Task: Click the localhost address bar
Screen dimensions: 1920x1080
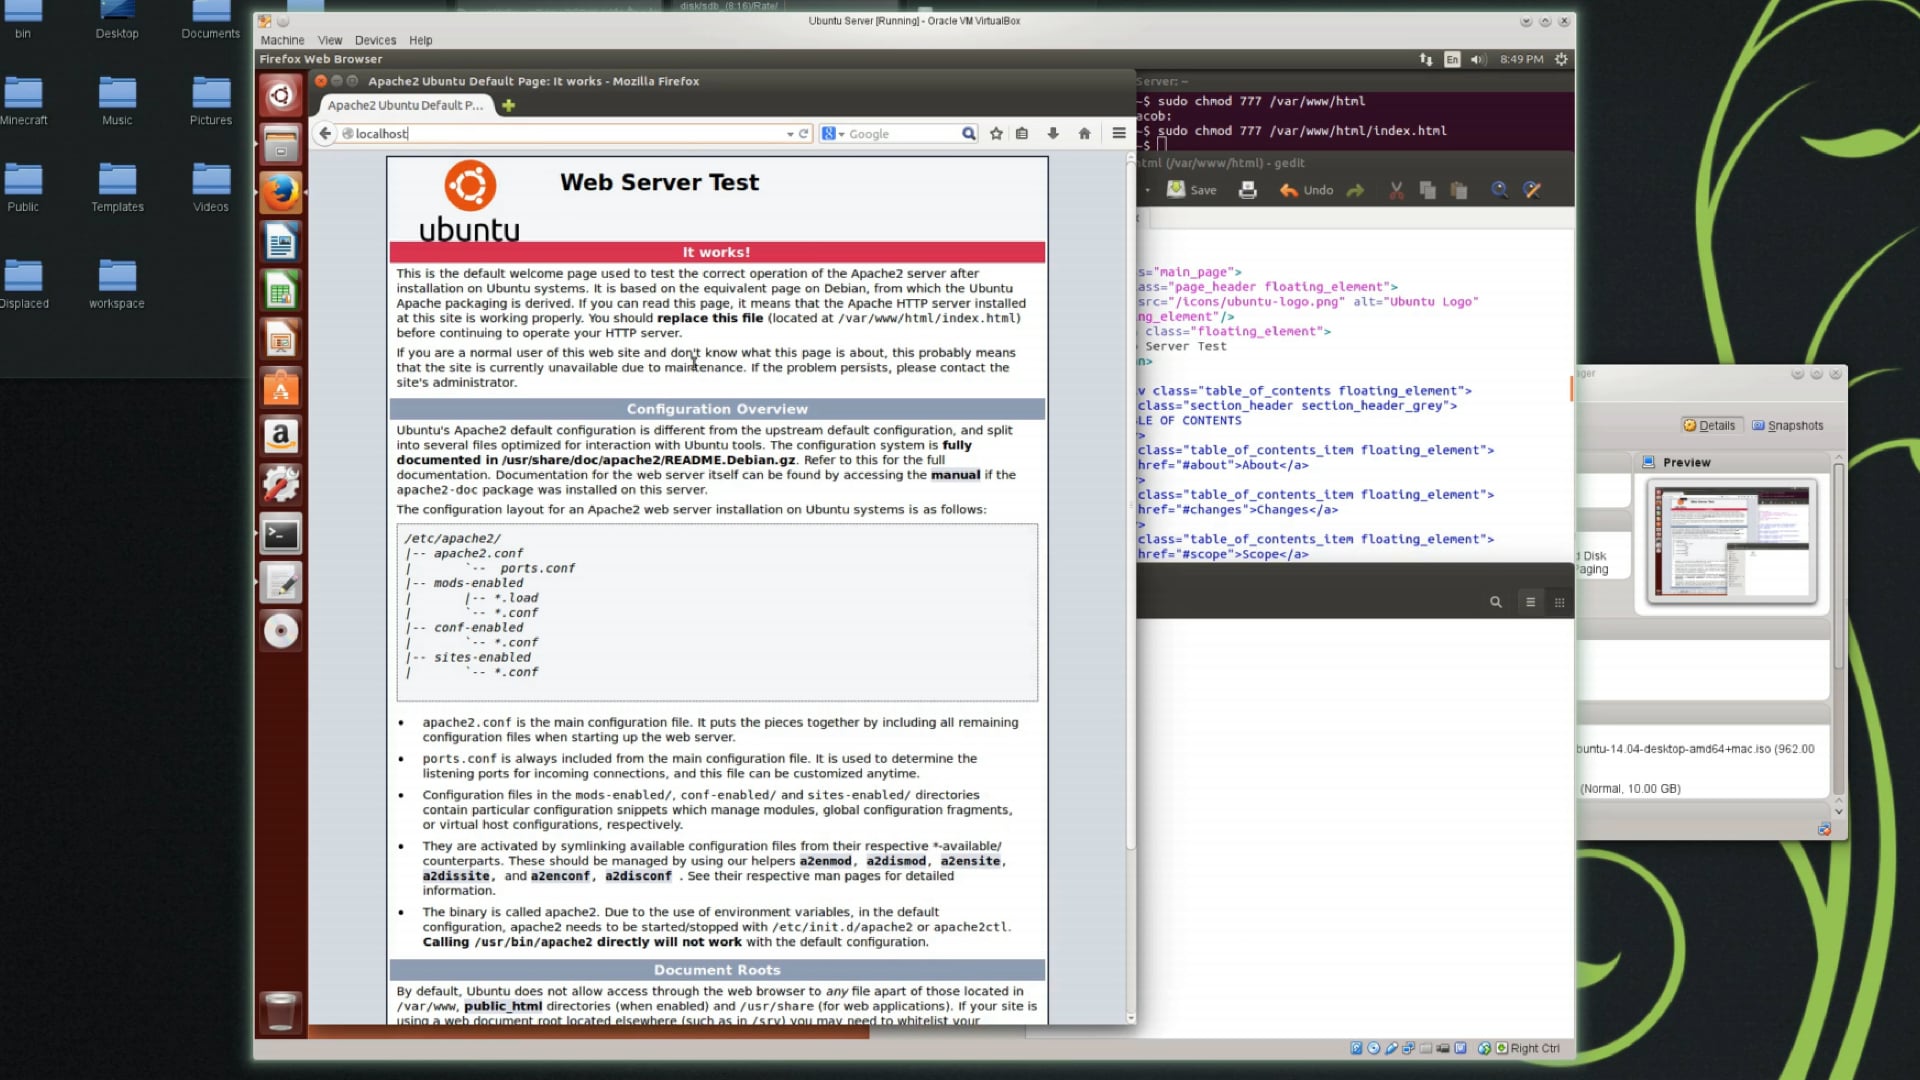Action: click(x=565, y=133)
